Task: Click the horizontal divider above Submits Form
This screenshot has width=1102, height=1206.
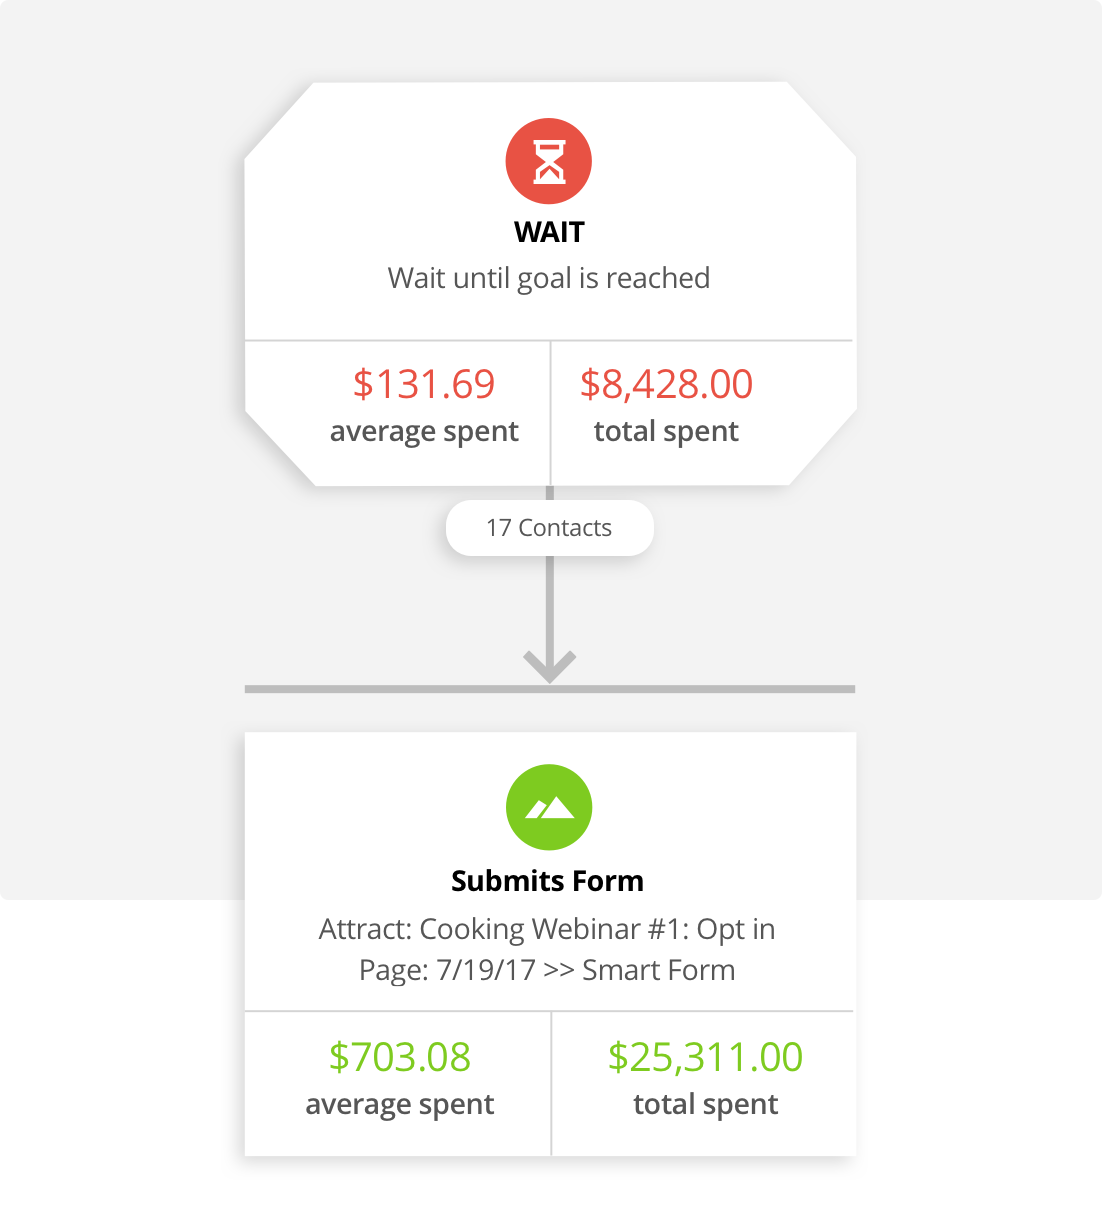Action: pyautogui.click(x=549, y=687)
